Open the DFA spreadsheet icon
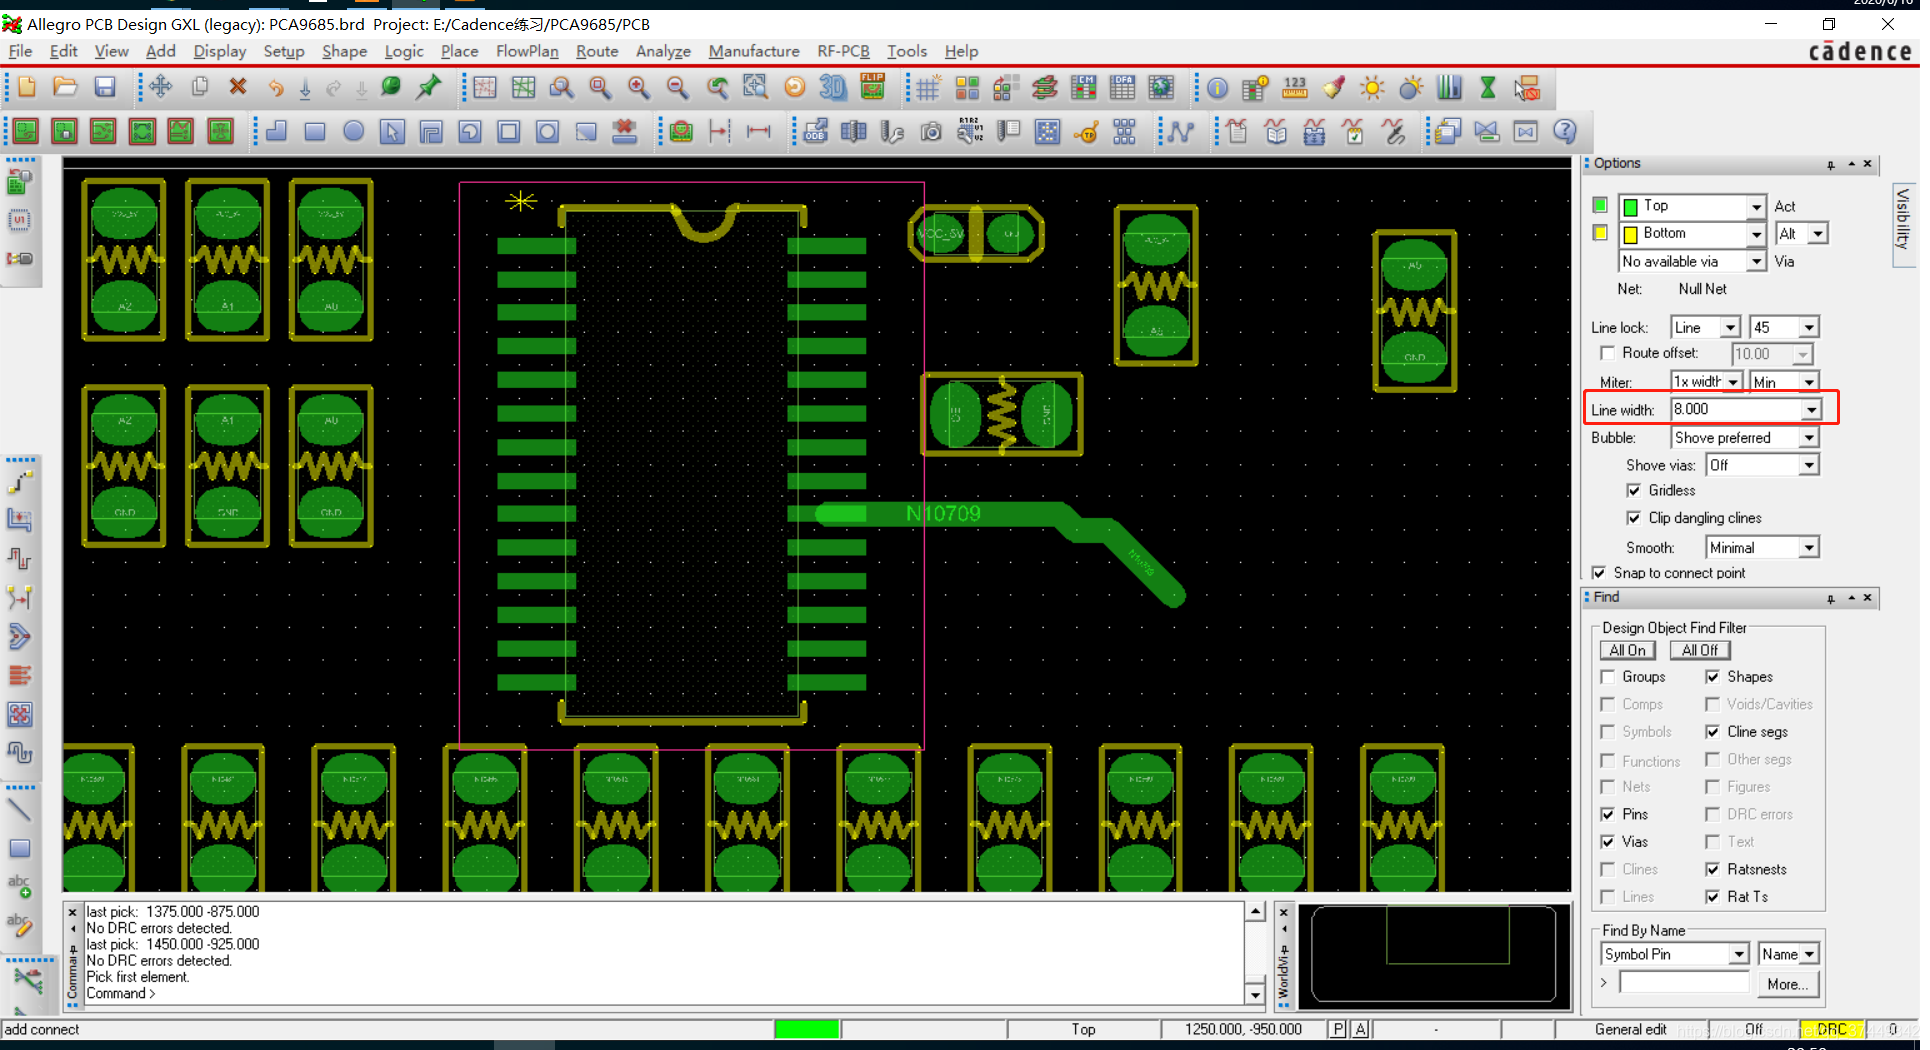 click(1122, 88)
